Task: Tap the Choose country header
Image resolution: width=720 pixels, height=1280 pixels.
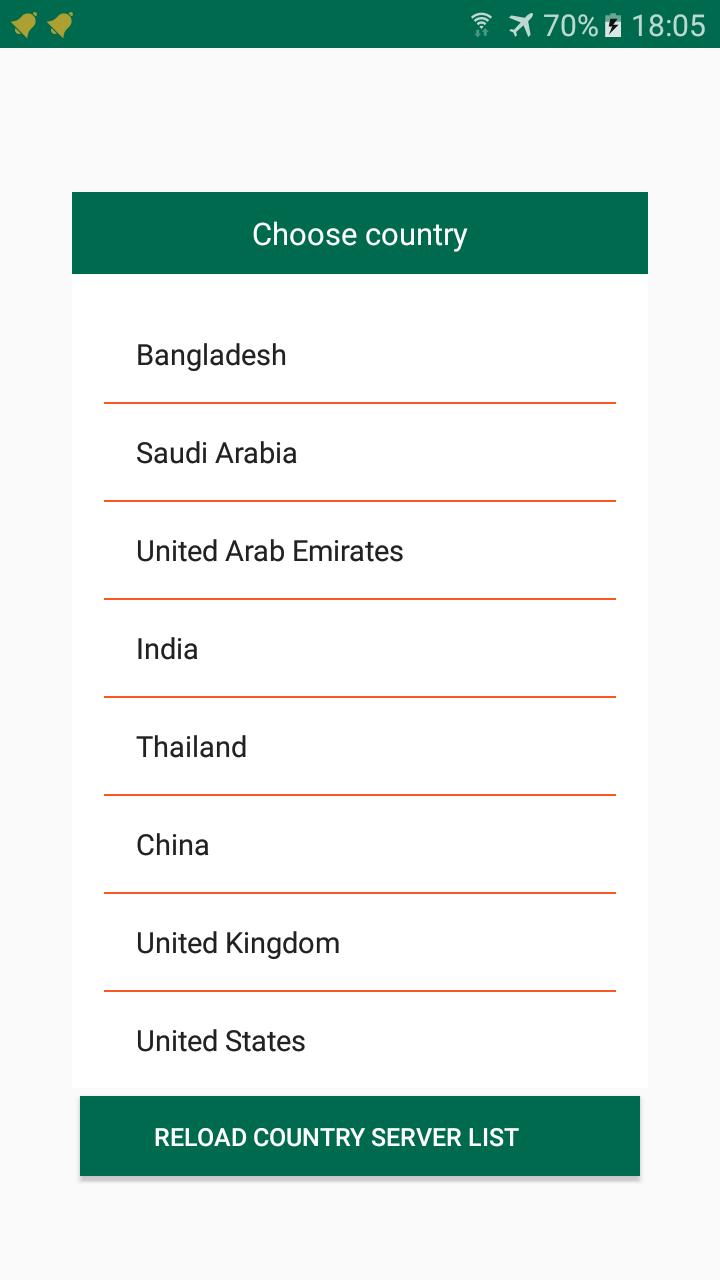Action: (x=360, y=234)
